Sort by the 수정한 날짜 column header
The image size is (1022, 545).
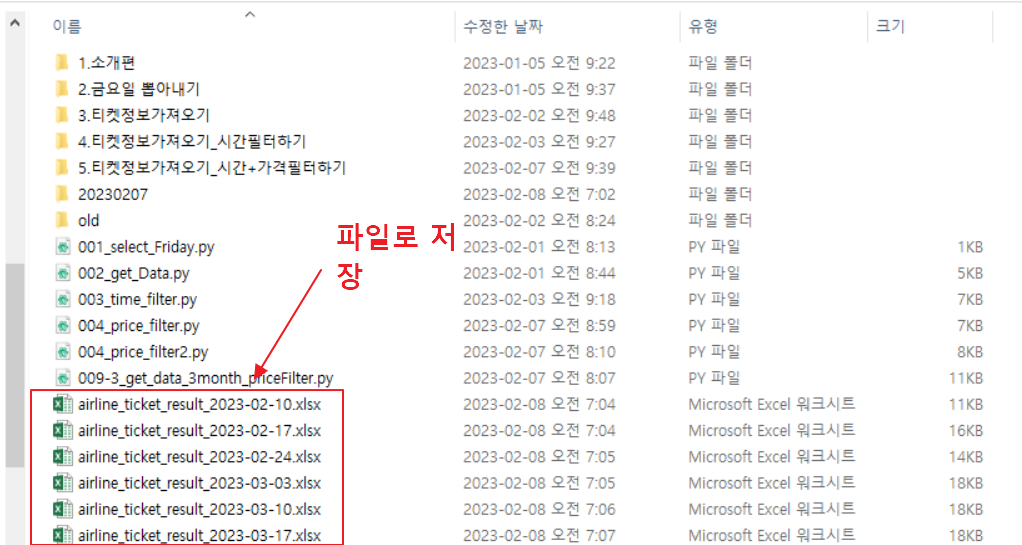click(503, 27)
